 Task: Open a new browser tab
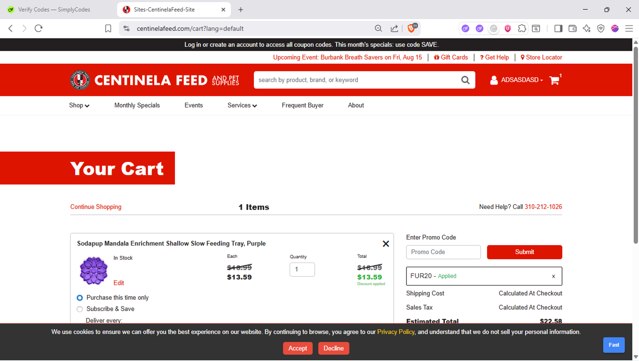point(240,9)
